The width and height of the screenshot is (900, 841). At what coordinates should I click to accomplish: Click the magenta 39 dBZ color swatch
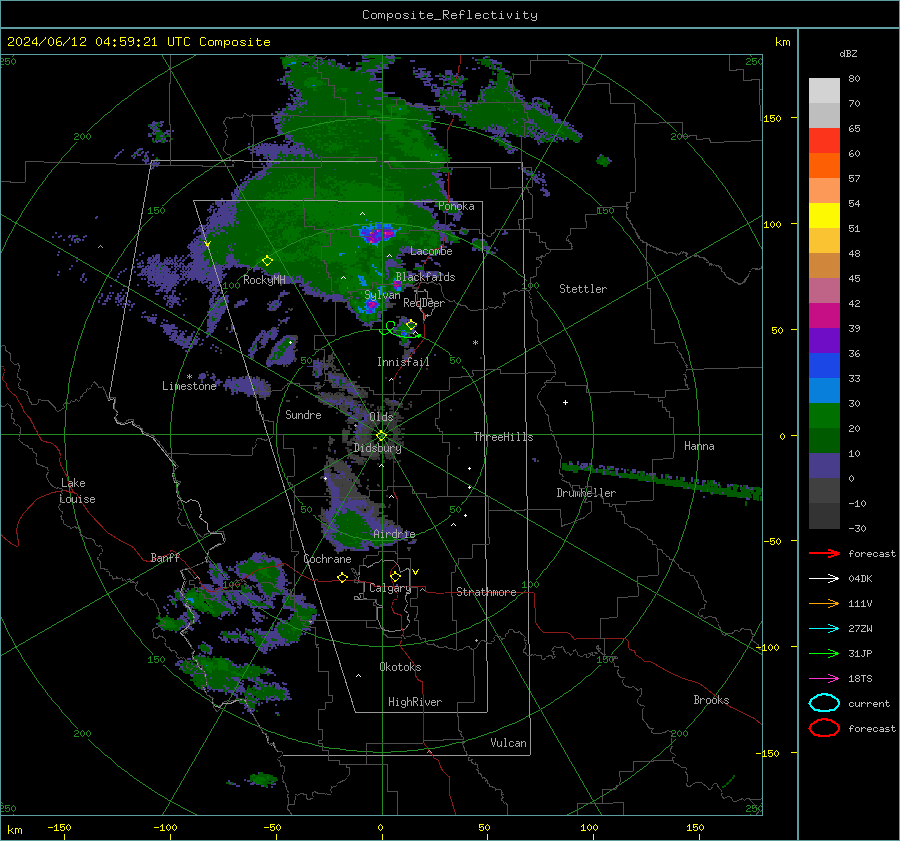coord(824,316)
